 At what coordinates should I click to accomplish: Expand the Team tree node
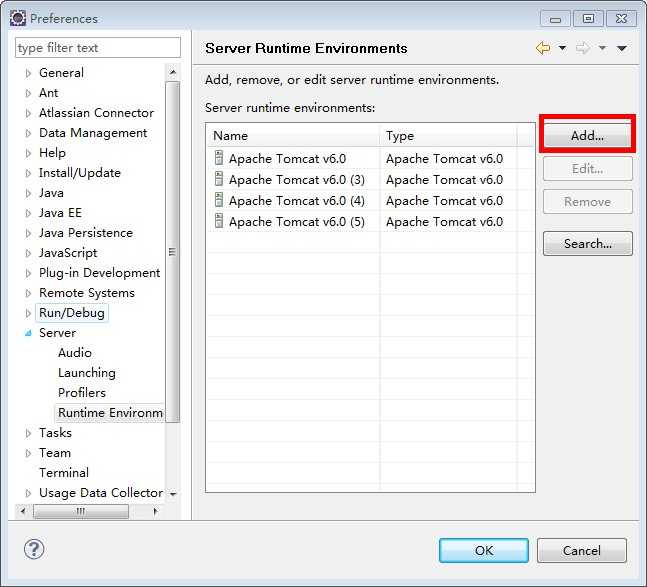coord(28,453)
